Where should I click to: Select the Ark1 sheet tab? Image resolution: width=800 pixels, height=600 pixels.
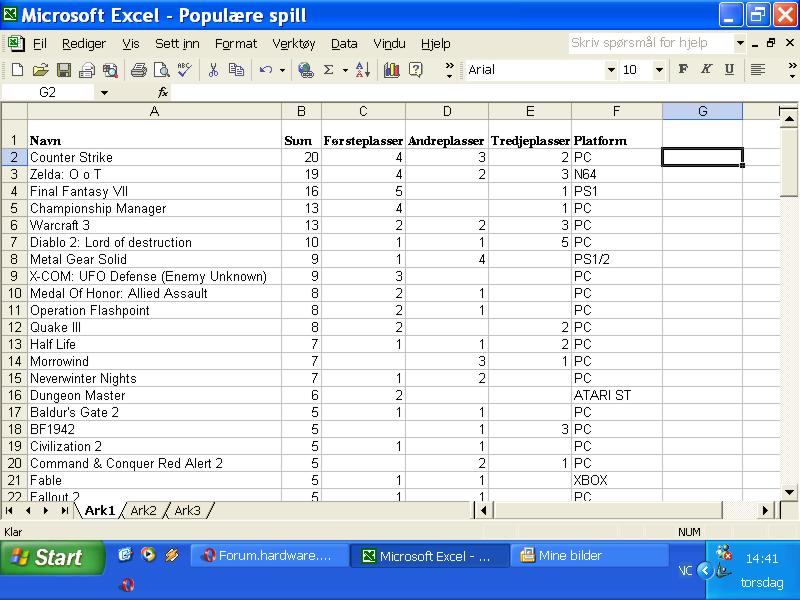[99, 510]
